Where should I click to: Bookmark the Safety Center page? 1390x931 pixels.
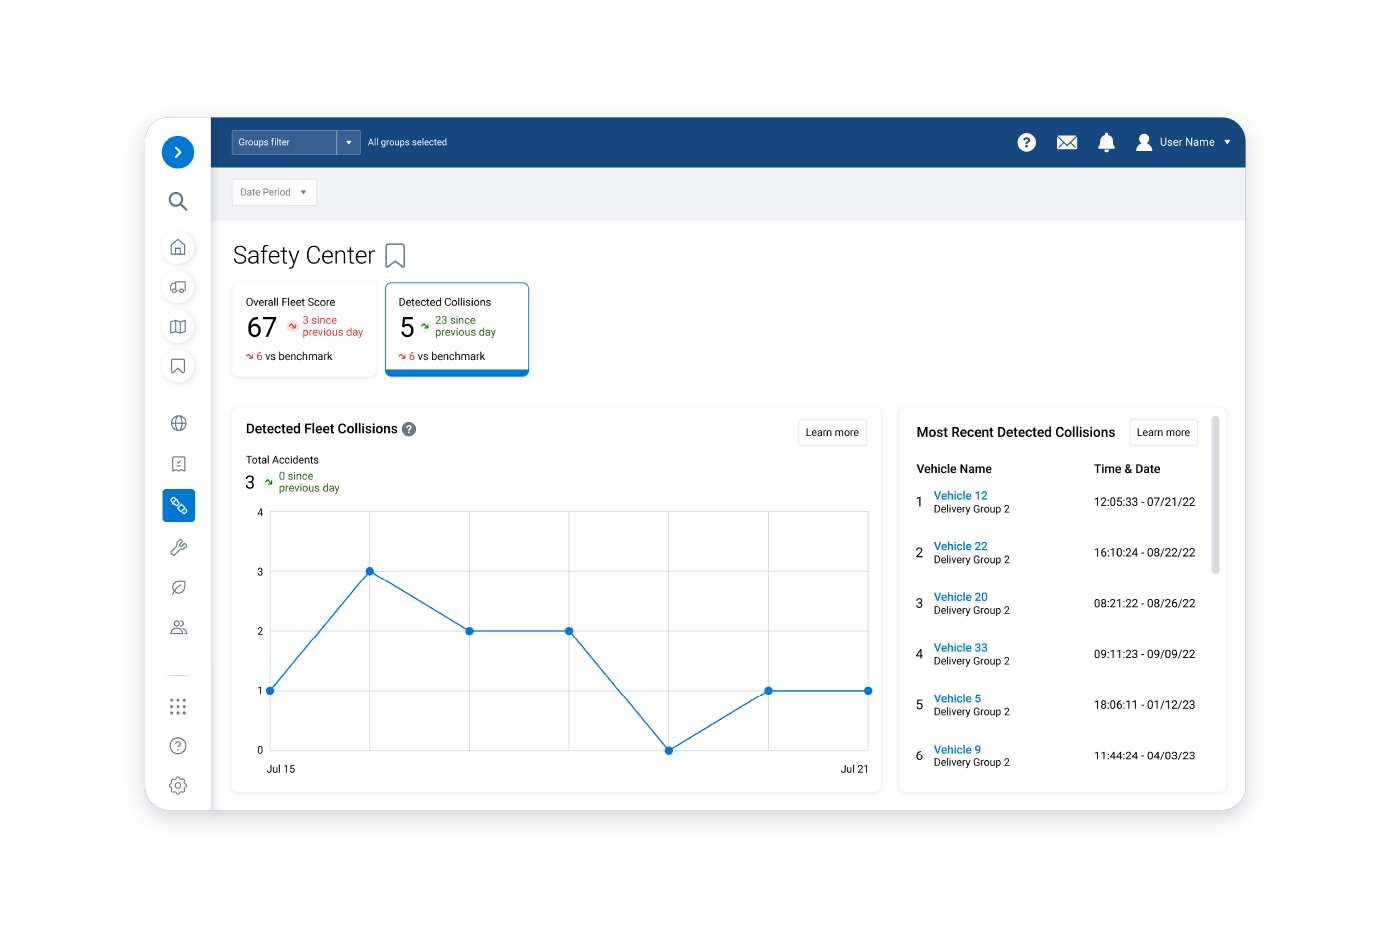[394, 255]
